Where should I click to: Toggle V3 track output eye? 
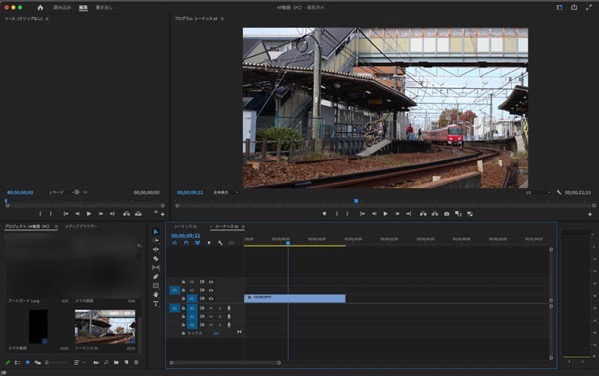pos(211,282)
